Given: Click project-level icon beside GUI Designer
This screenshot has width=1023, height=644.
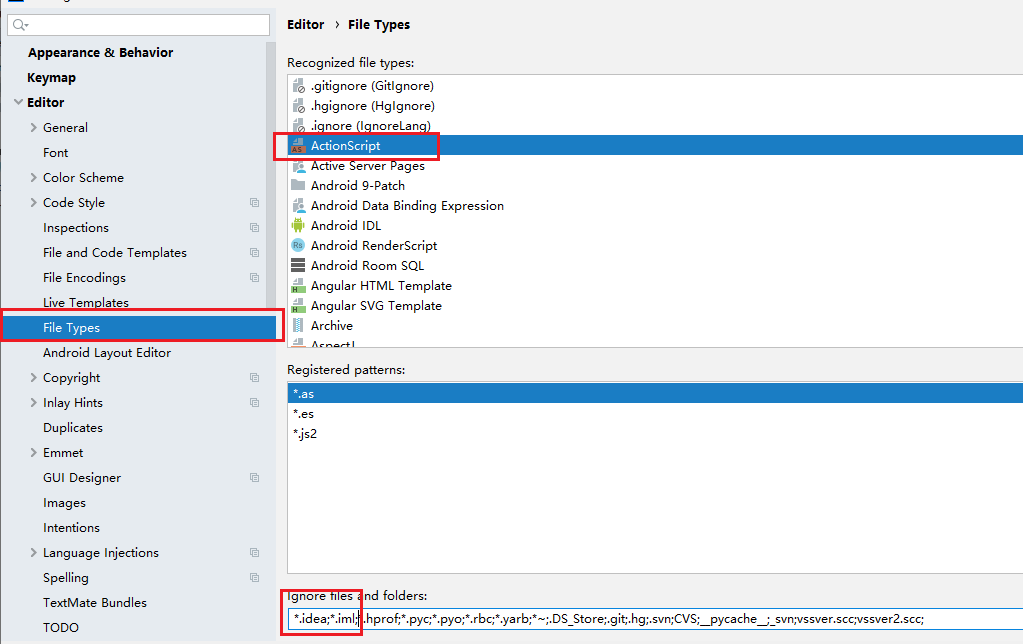Looking at the screenshot, I should [x=254, y=478].
